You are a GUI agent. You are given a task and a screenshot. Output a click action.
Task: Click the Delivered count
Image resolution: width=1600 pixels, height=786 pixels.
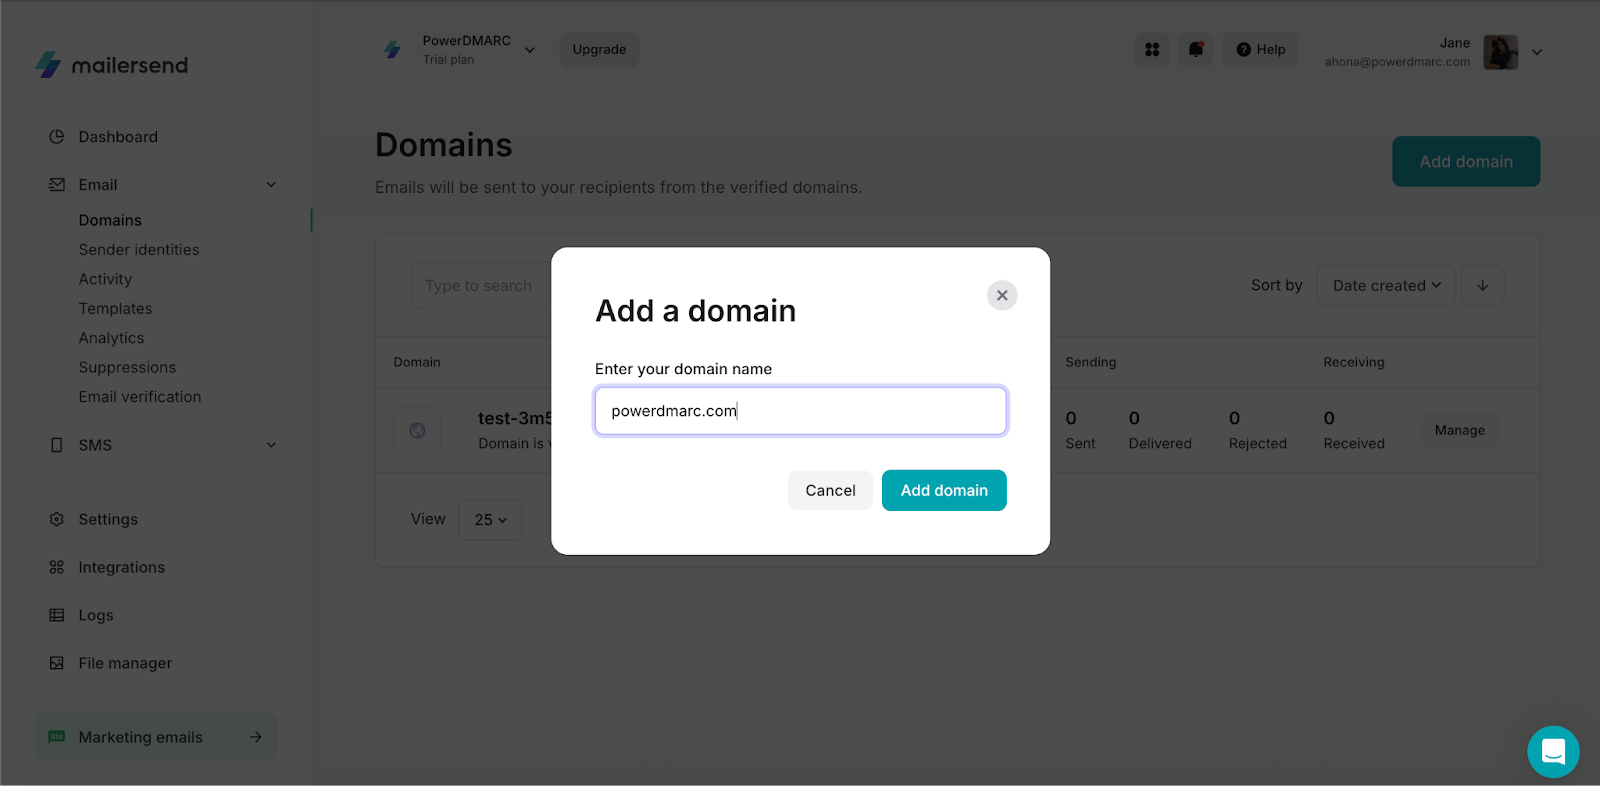tap(1134, 418)
